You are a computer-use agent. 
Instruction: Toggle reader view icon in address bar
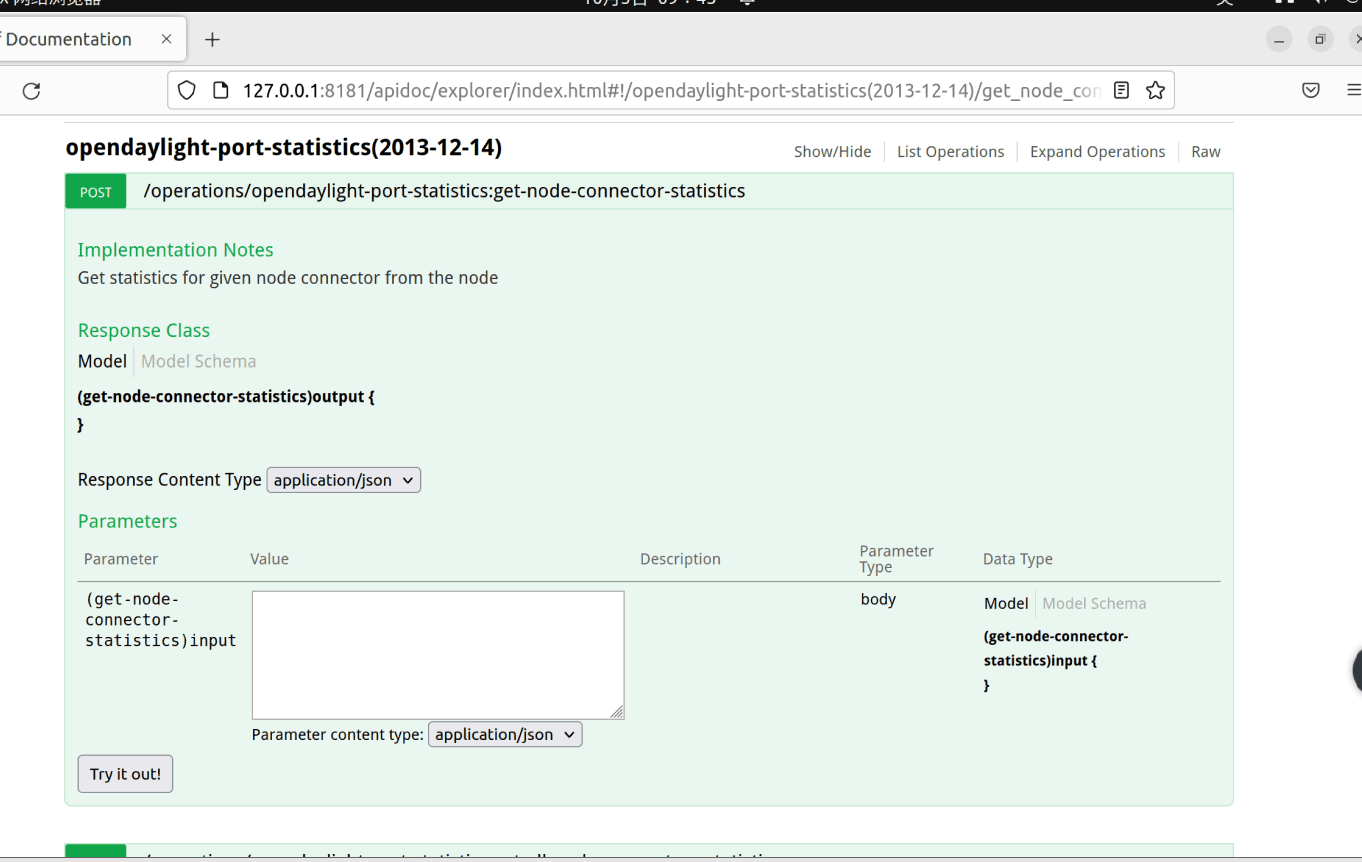(x=1121, y=91)
